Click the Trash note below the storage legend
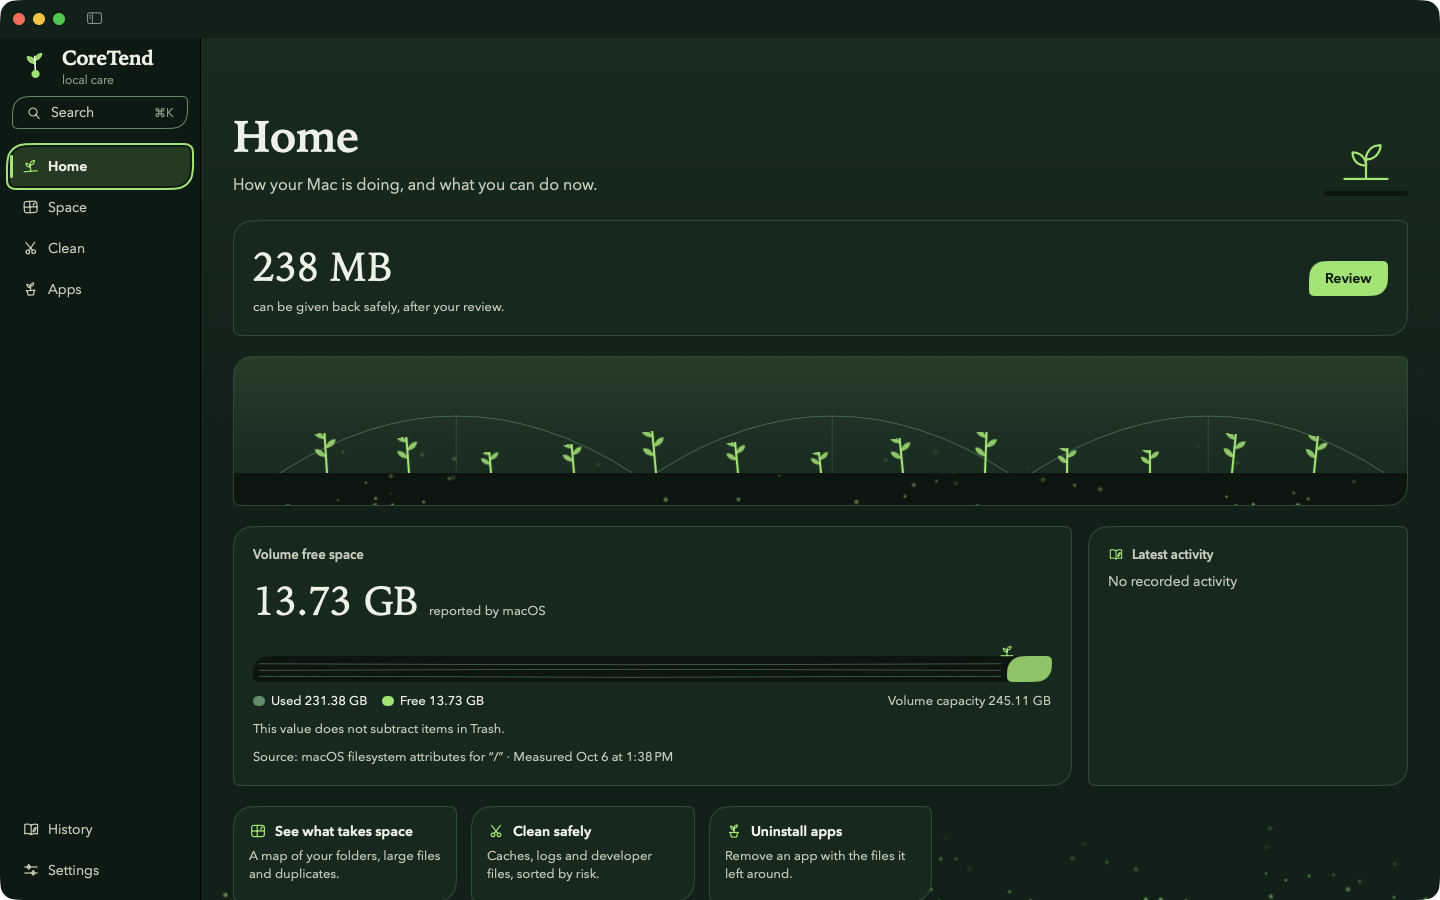Viewport: 1440px width, 900px height. (378, 729)
